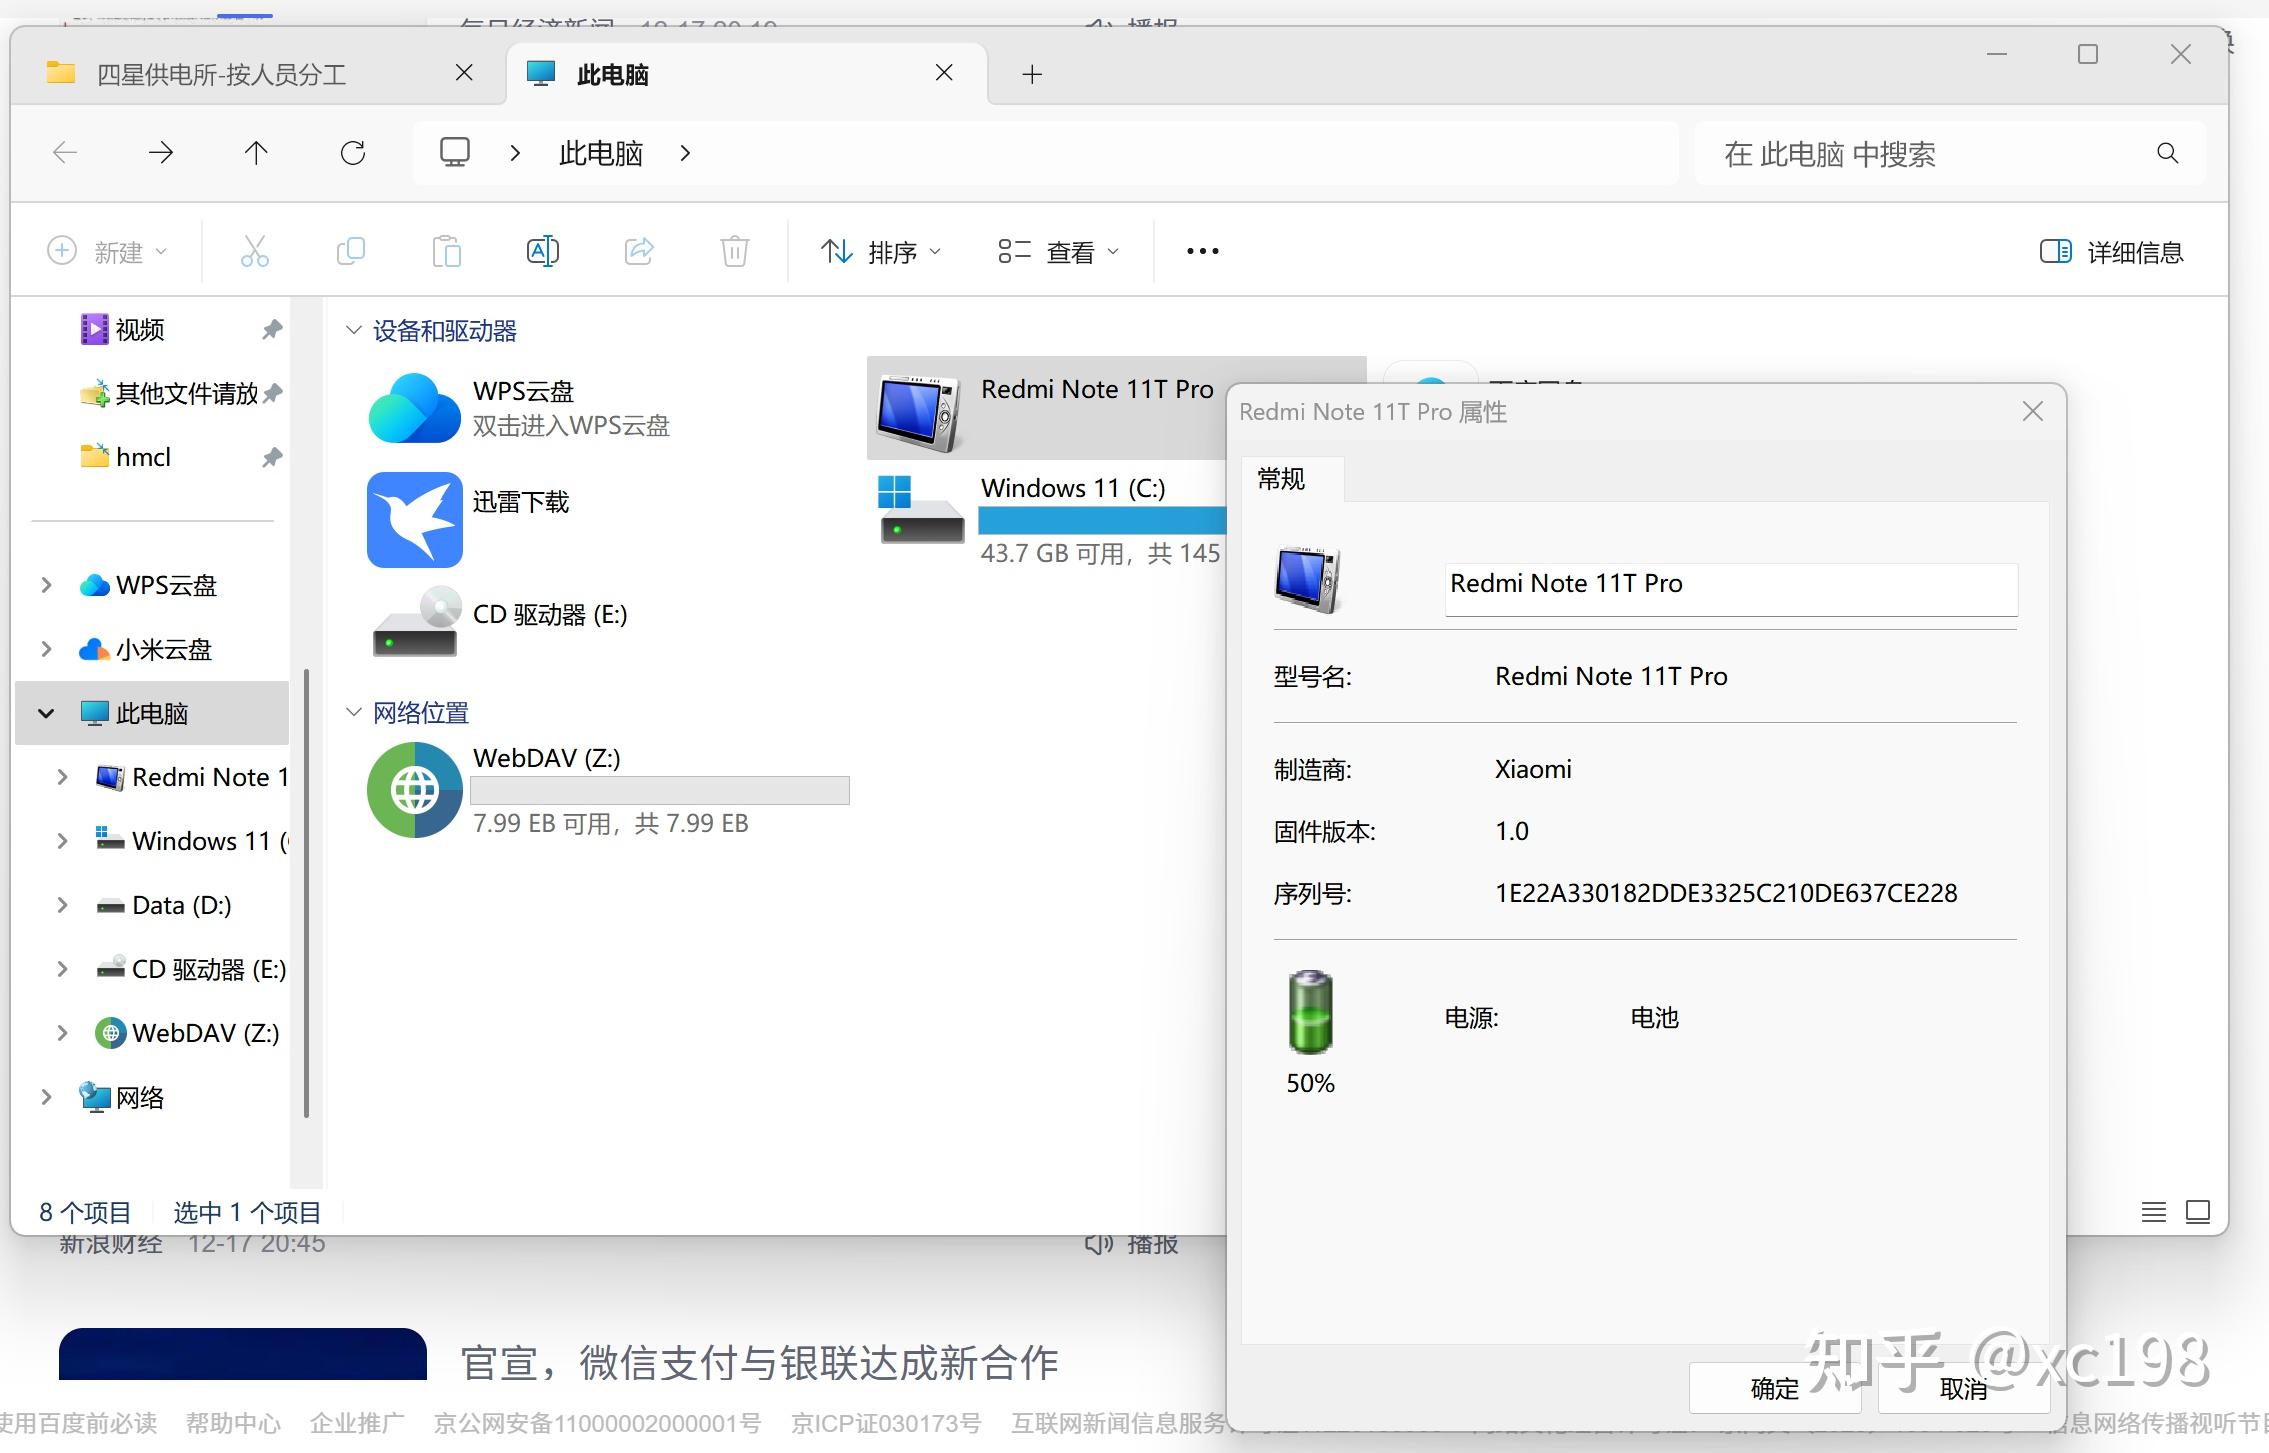Click the Refresh icon in navigation bar

pyautogui.click(x=353, y=153)
